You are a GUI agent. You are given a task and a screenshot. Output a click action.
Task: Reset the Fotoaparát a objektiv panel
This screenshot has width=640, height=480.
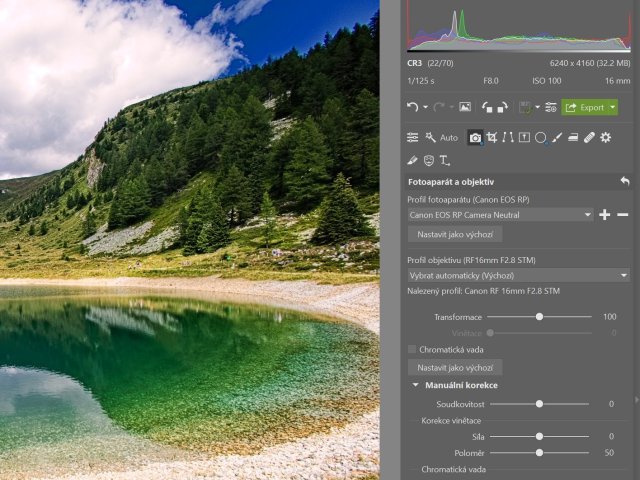pos(625,181)
